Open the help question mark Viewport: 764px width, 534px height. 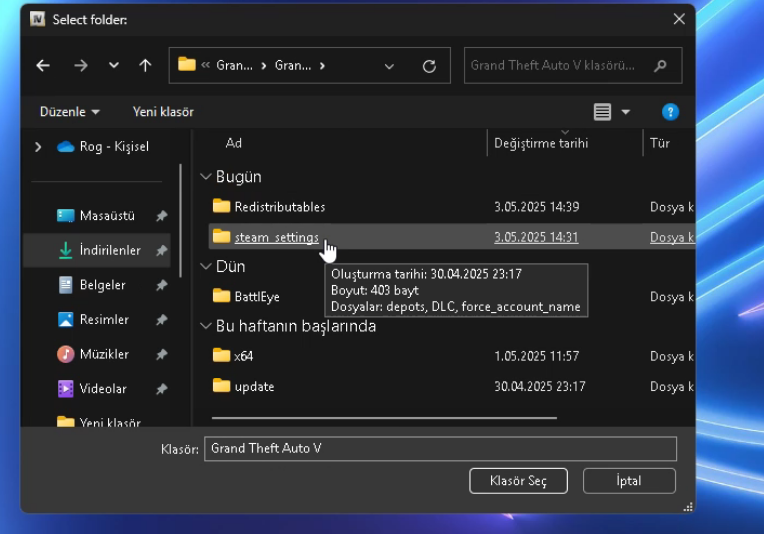(670, 112)
